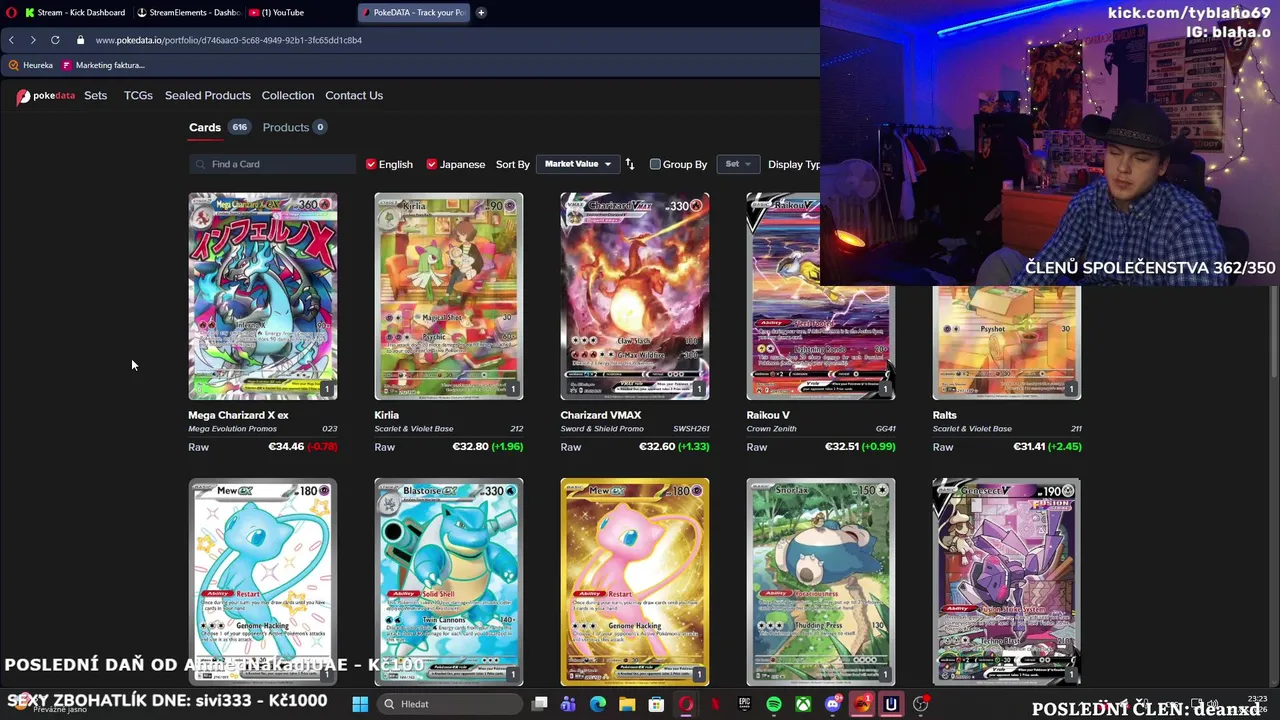
Task: Open the Products tab
Action: pyautogui.click(x=294, y=127)
